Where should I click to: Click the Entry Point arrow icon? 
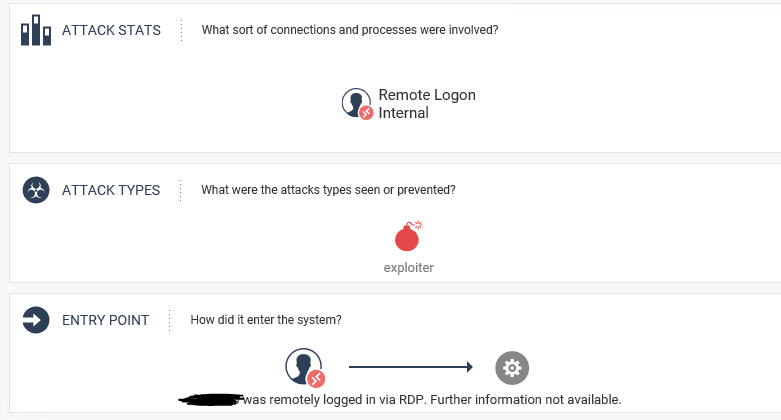tap(36, 320)
